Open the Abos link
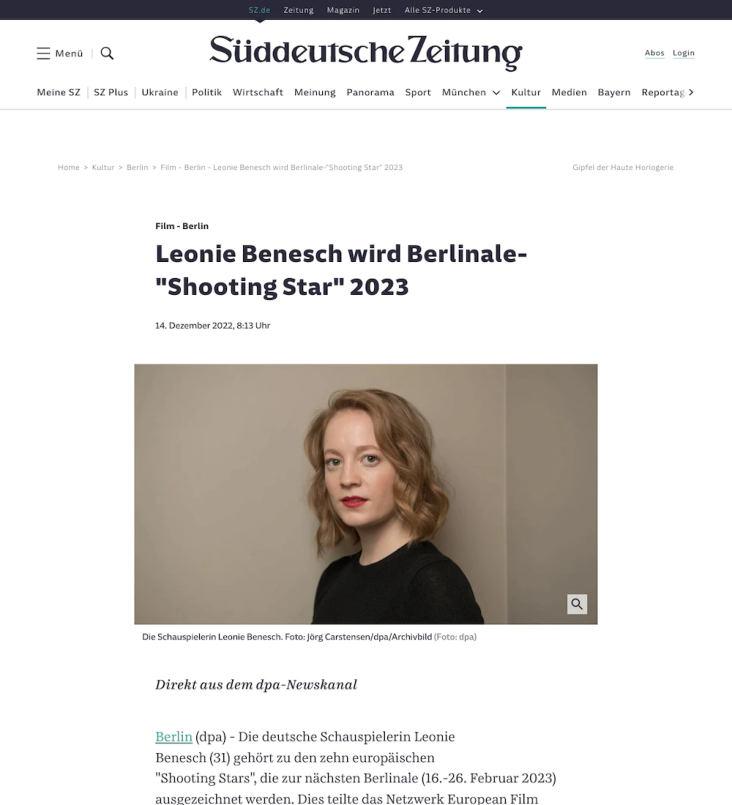Screen dimensions: 732x805 [x=654, y=53]
